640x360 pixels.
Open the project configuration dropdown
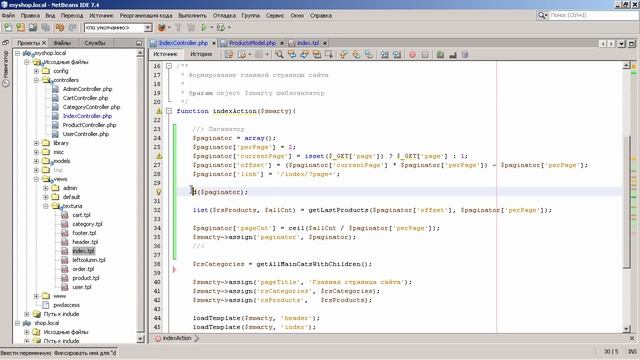pyautogui.click(x=148, y=28)
